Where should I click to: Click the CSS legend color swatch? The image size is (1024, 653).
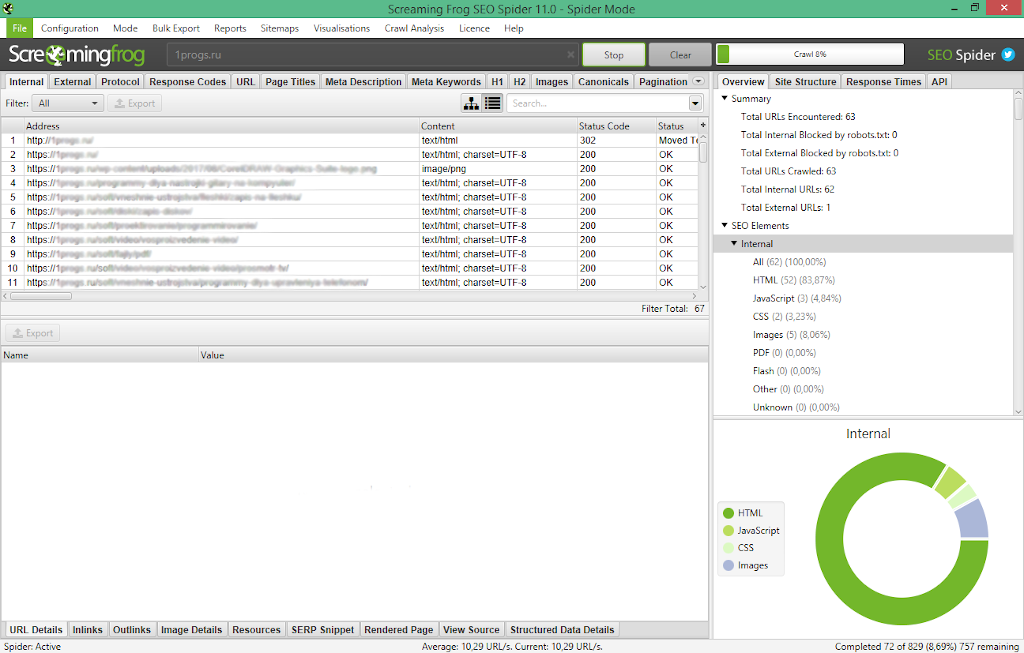[x=728, y=548]
